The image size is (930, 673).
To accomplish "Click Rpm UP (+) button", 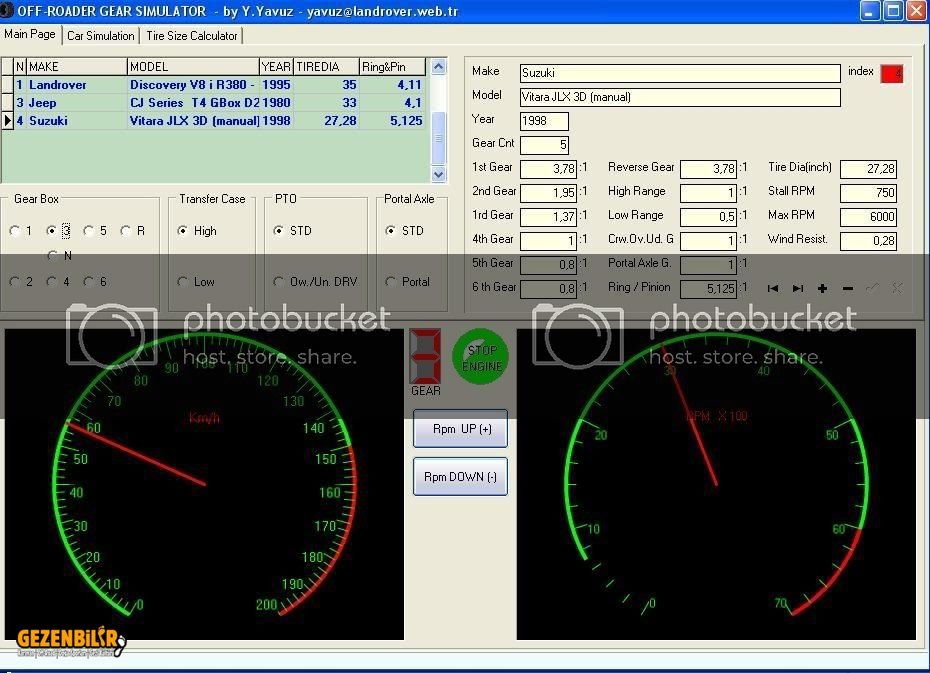I will (460, 429).
